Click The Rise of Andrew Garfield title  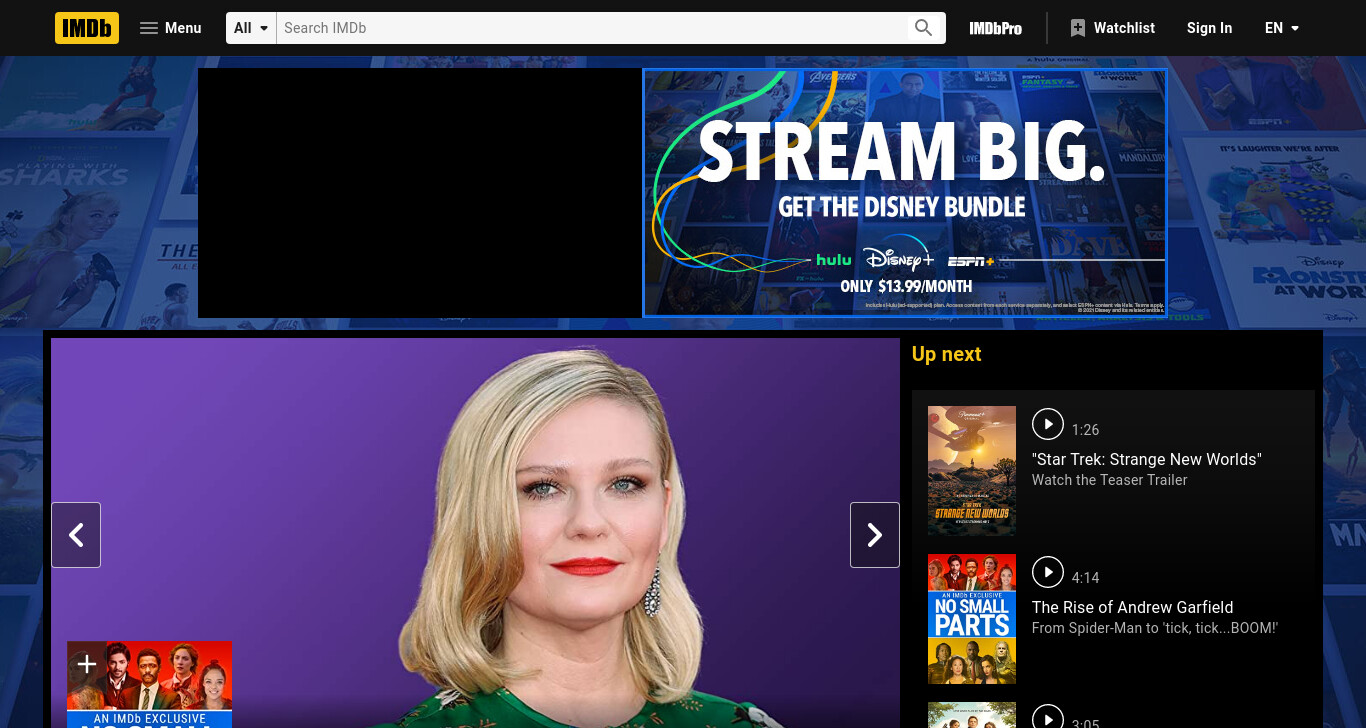tap(1133, 607)
